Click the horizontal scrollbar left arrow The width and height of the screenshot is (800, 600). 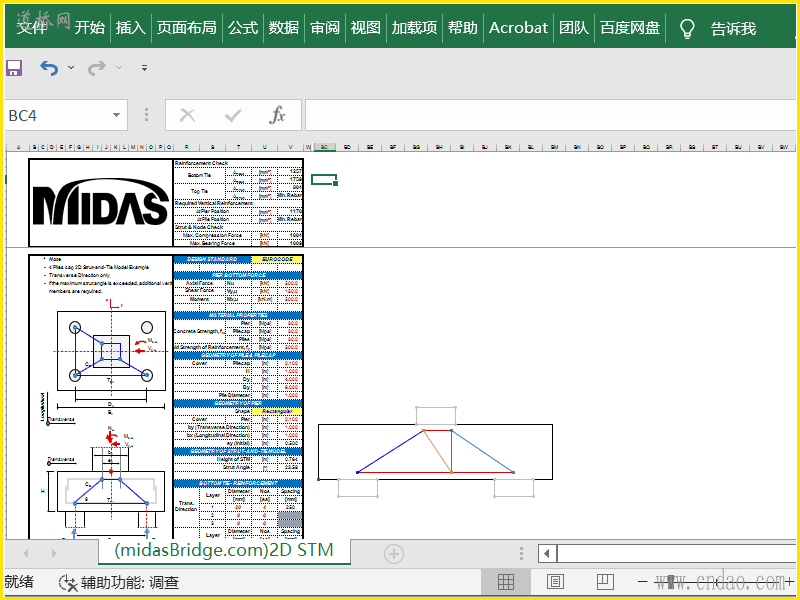[x=547, y=554]
